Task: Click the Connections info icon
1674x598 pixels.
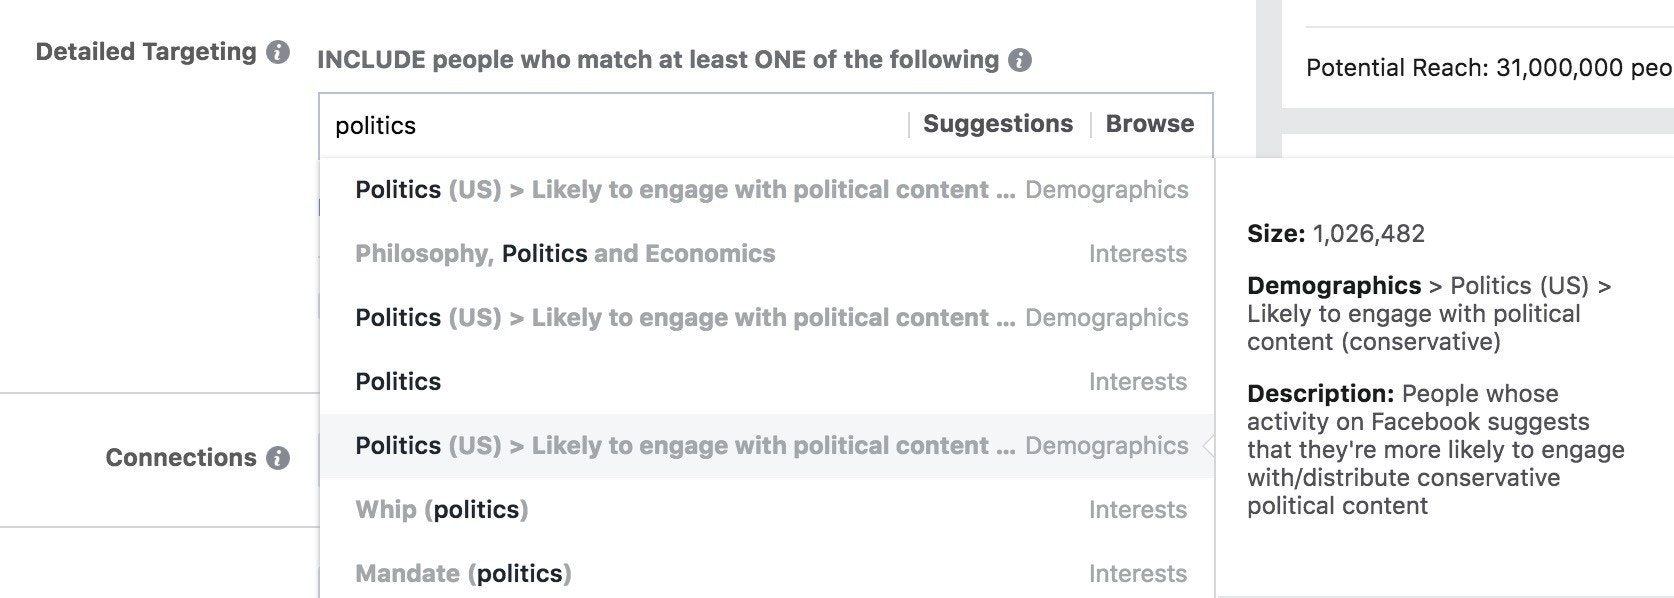Action: click(x=279, y=458)
